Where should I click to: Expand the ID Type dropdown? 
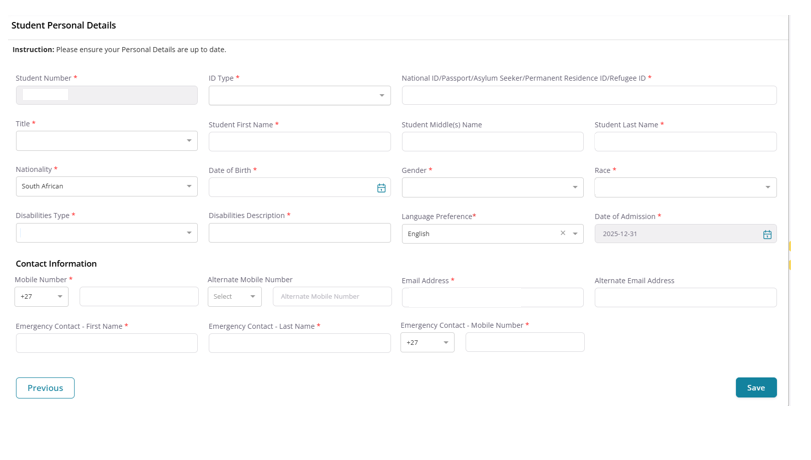[x=299, y=96]
